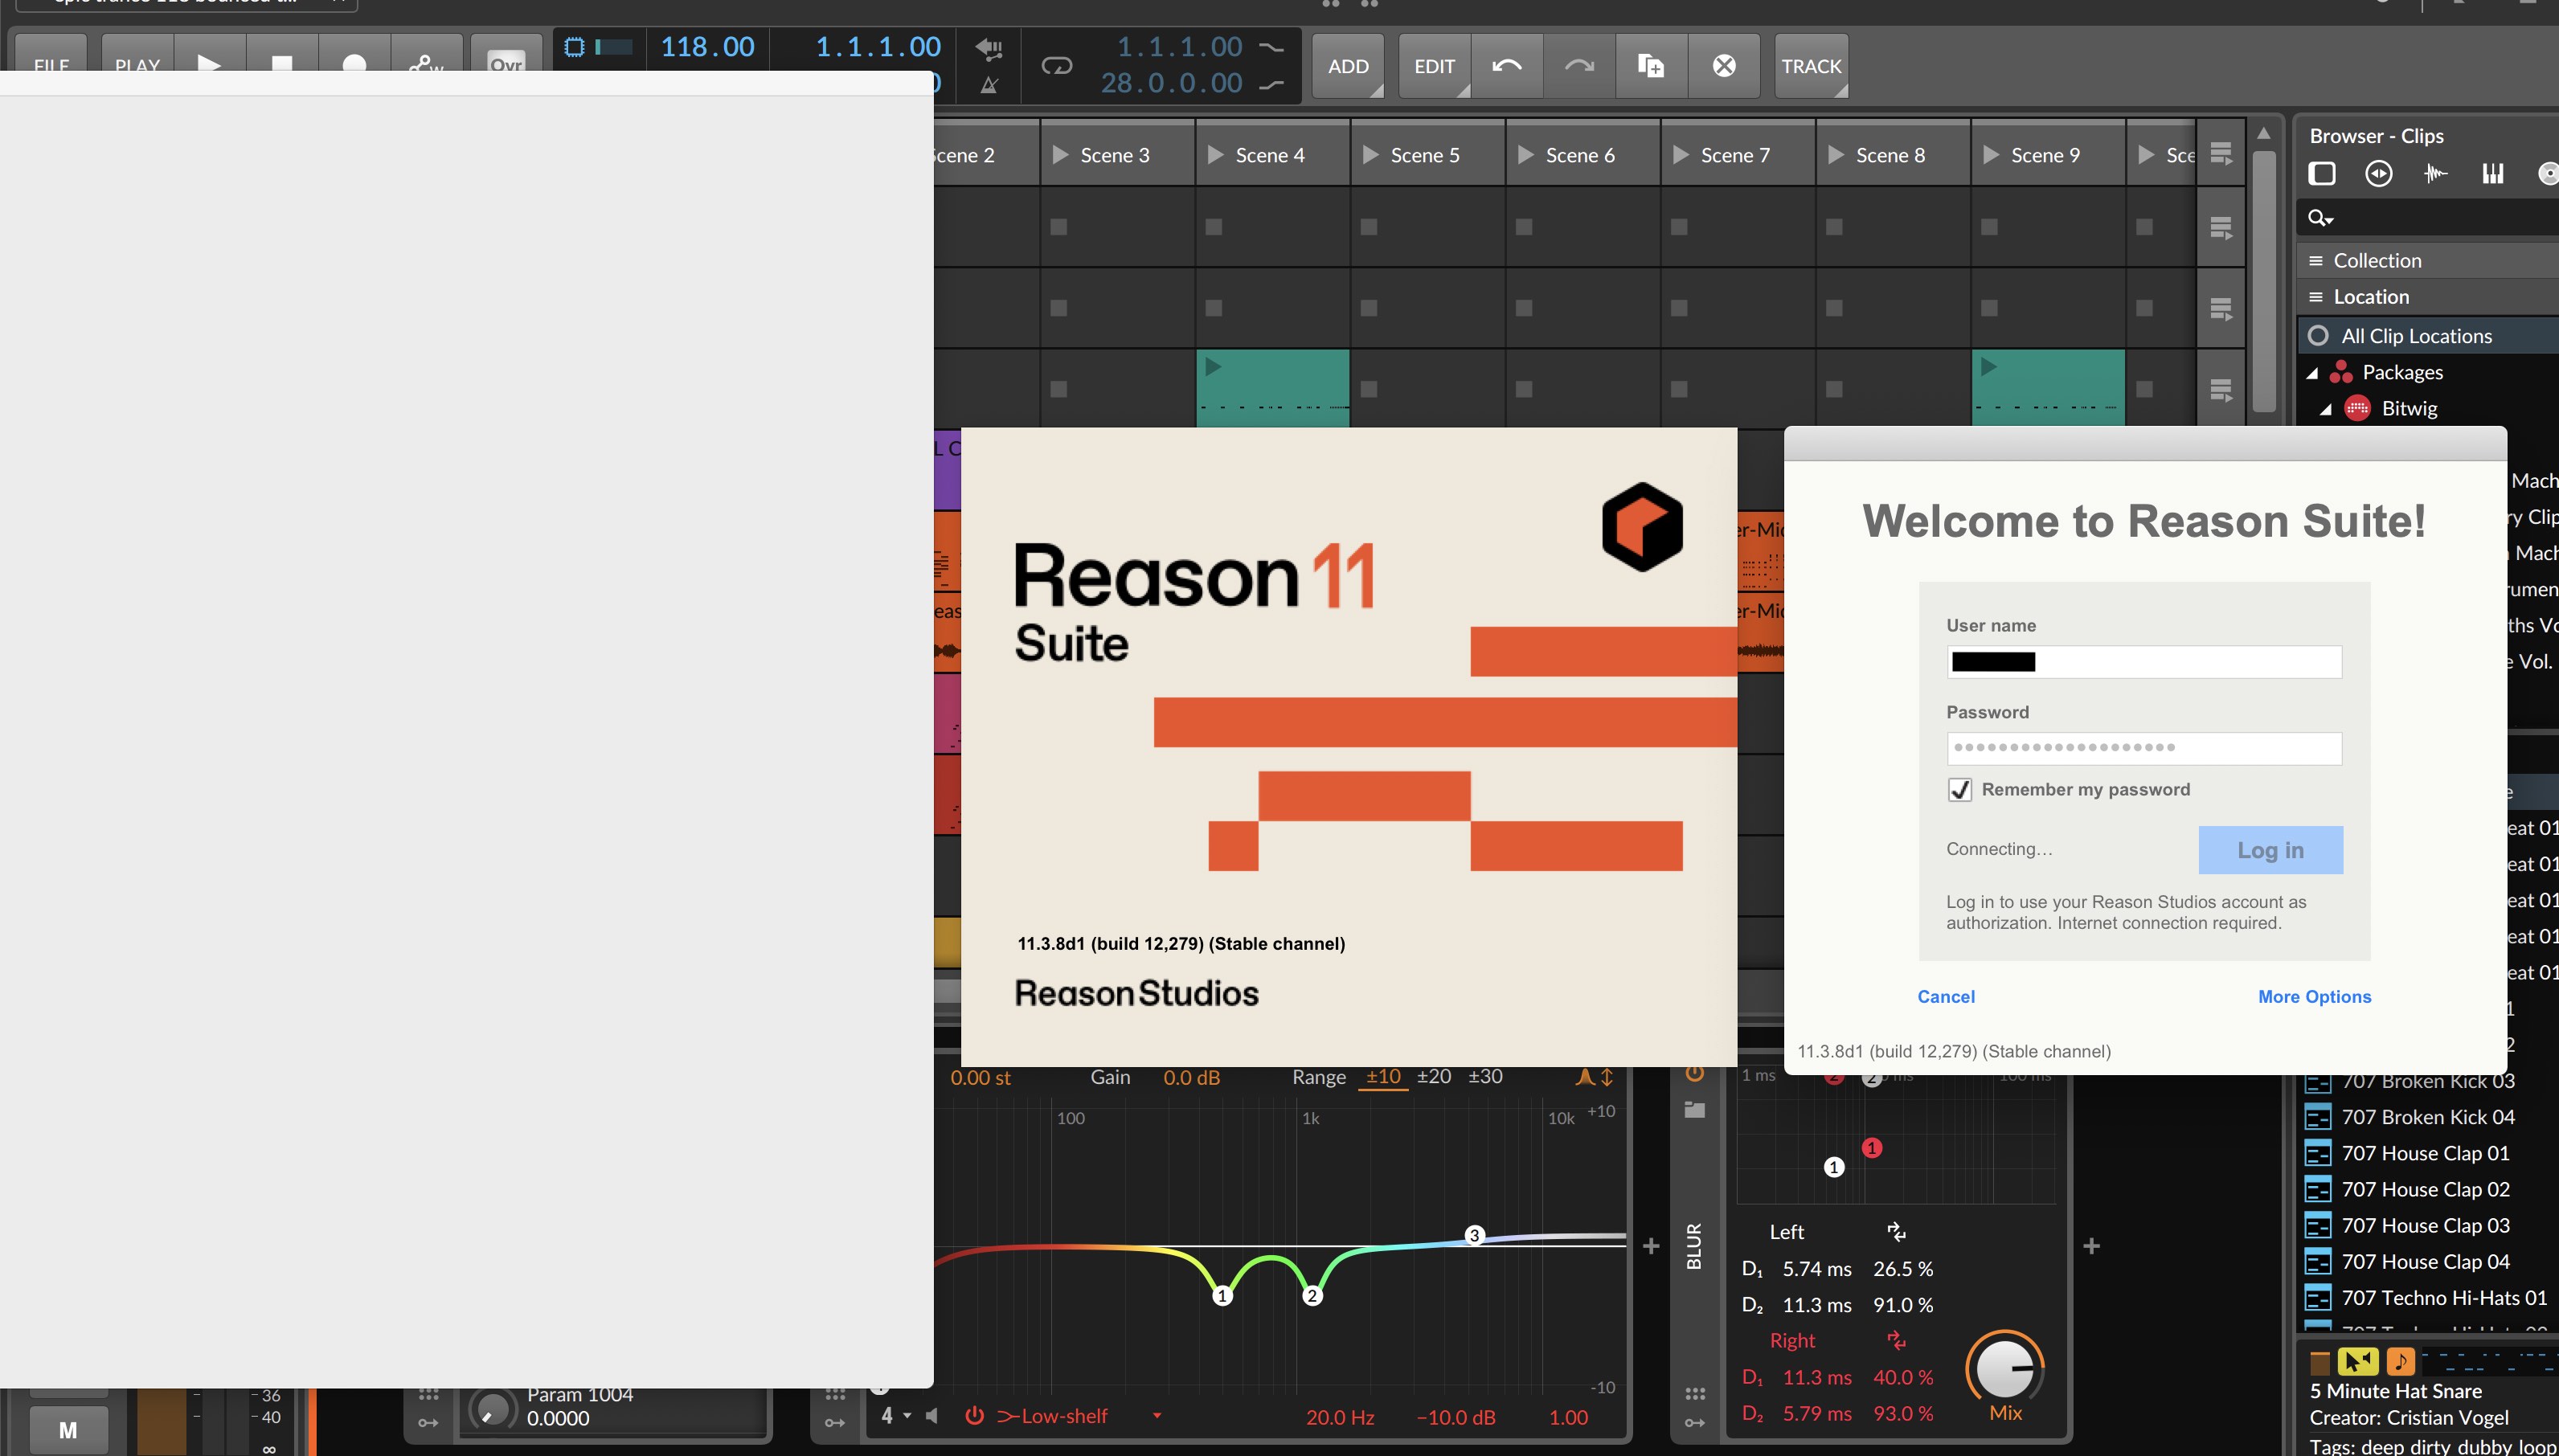
Task: Click the plus button after BLUR device
Action: (2091, 1246)
